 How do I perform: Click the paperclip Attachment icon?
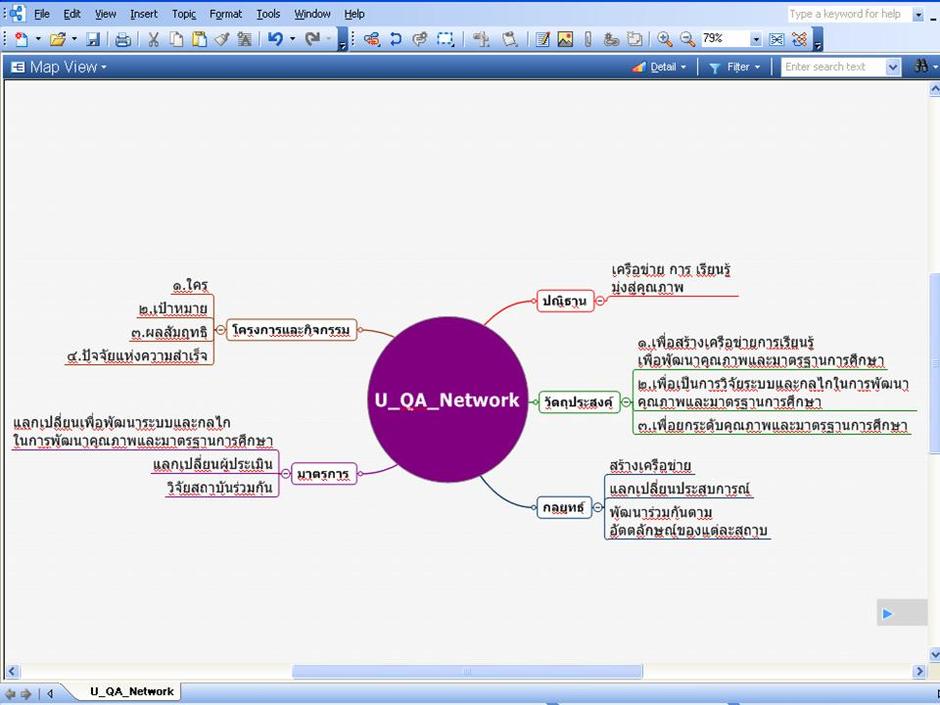pos(588,40)
